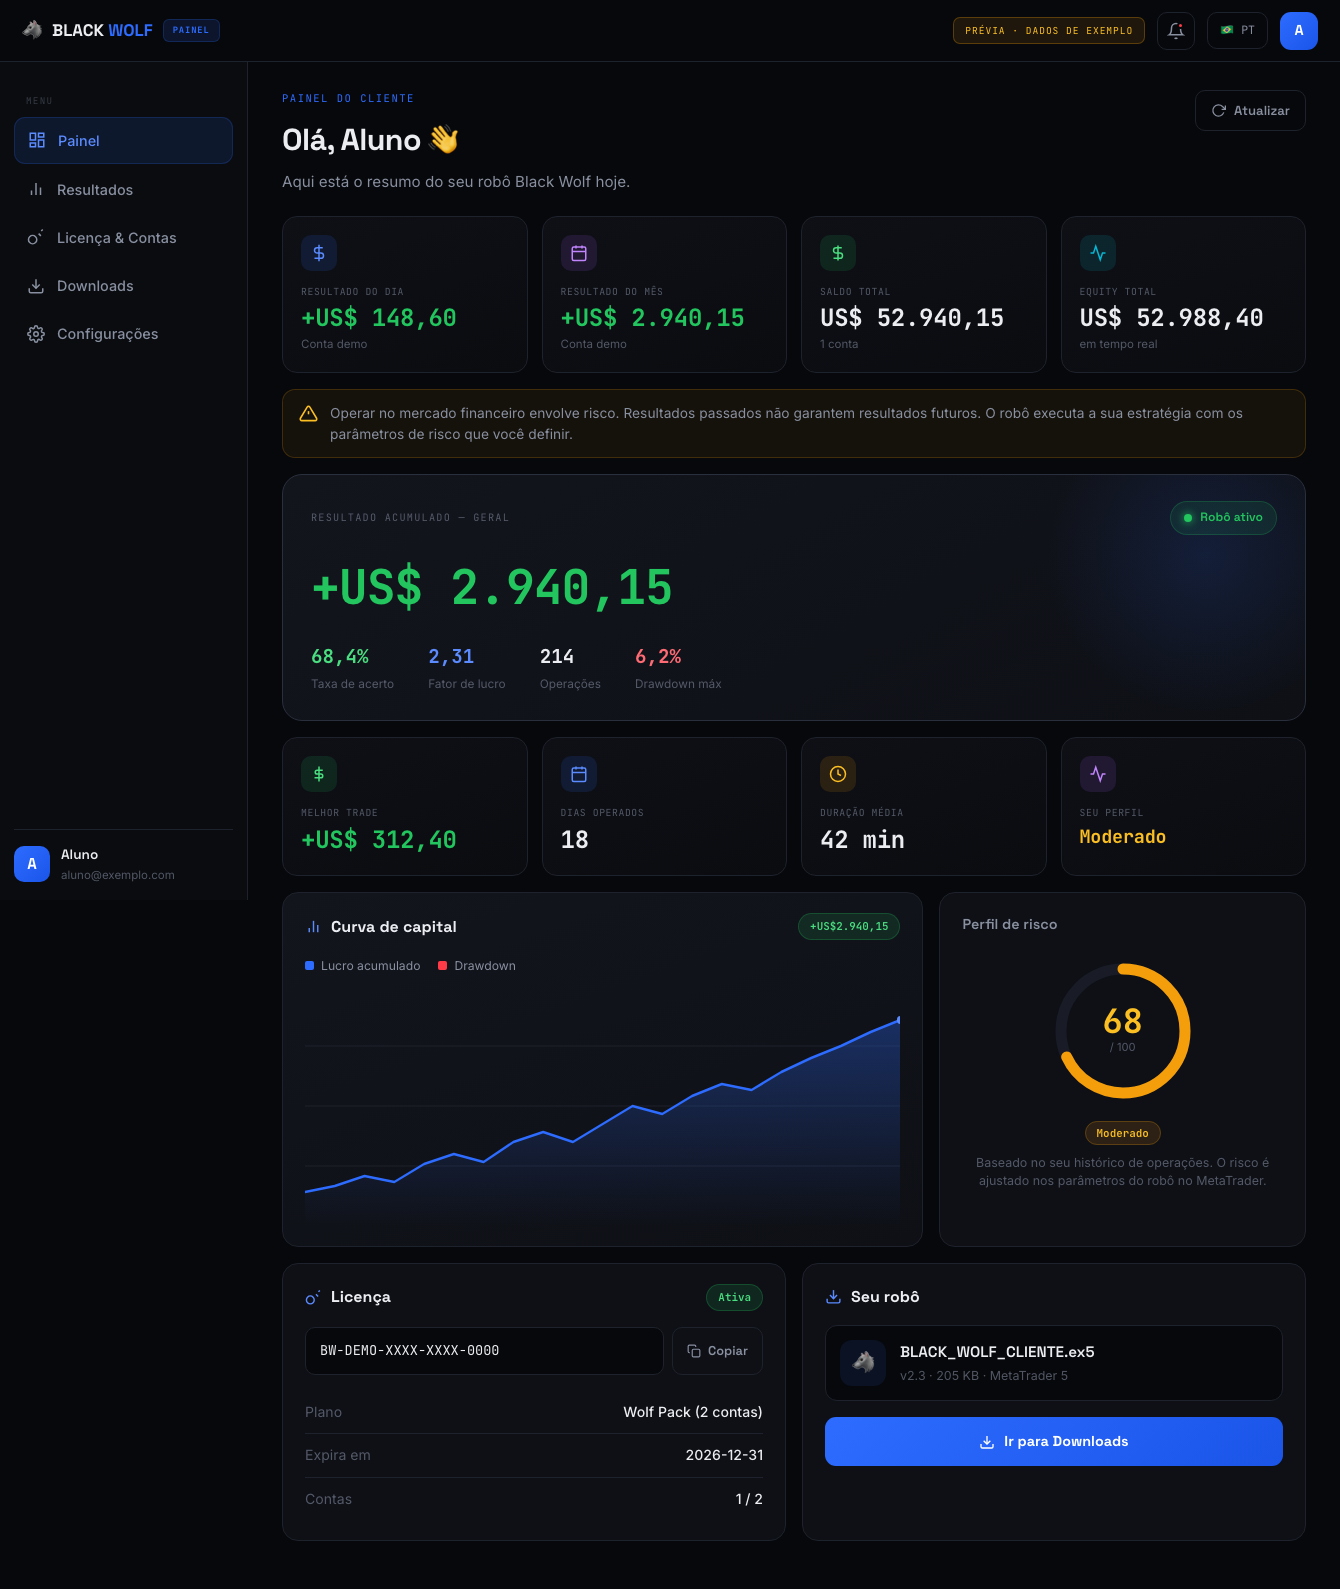Click the calendar icon on Dias Operados card

[579, 774]
